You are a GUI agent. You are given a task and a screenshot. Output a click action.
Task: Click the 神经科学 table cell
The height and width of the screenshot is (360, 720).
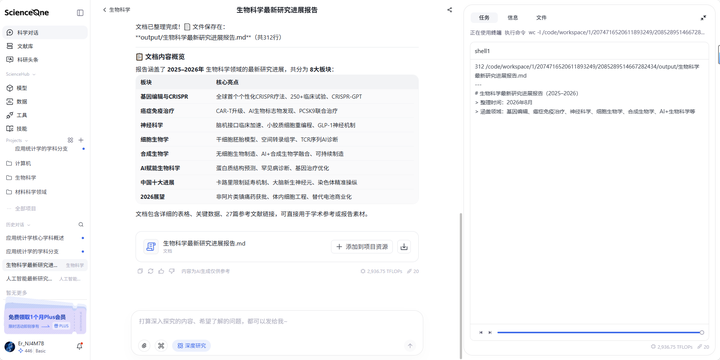[x=152, y=125]
